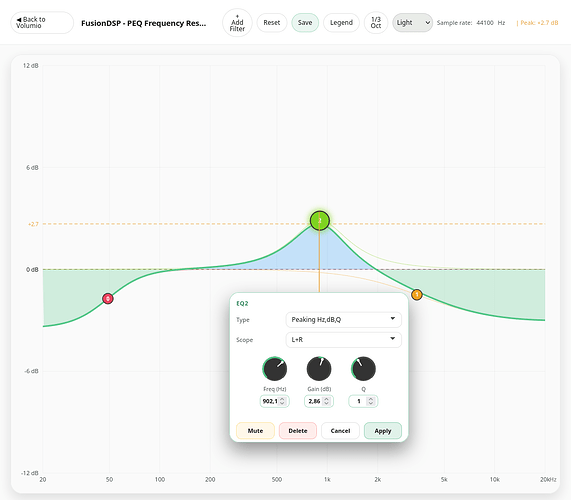This screenshot has width=571, height=500.
Task: Select the green filter node 2
Action: [x=320, y=221]
